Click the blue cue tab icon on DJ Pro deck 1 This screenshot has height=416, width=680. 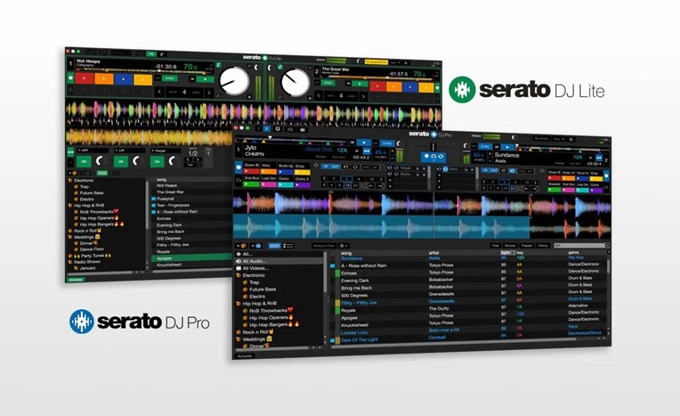(x=238, y=168)
